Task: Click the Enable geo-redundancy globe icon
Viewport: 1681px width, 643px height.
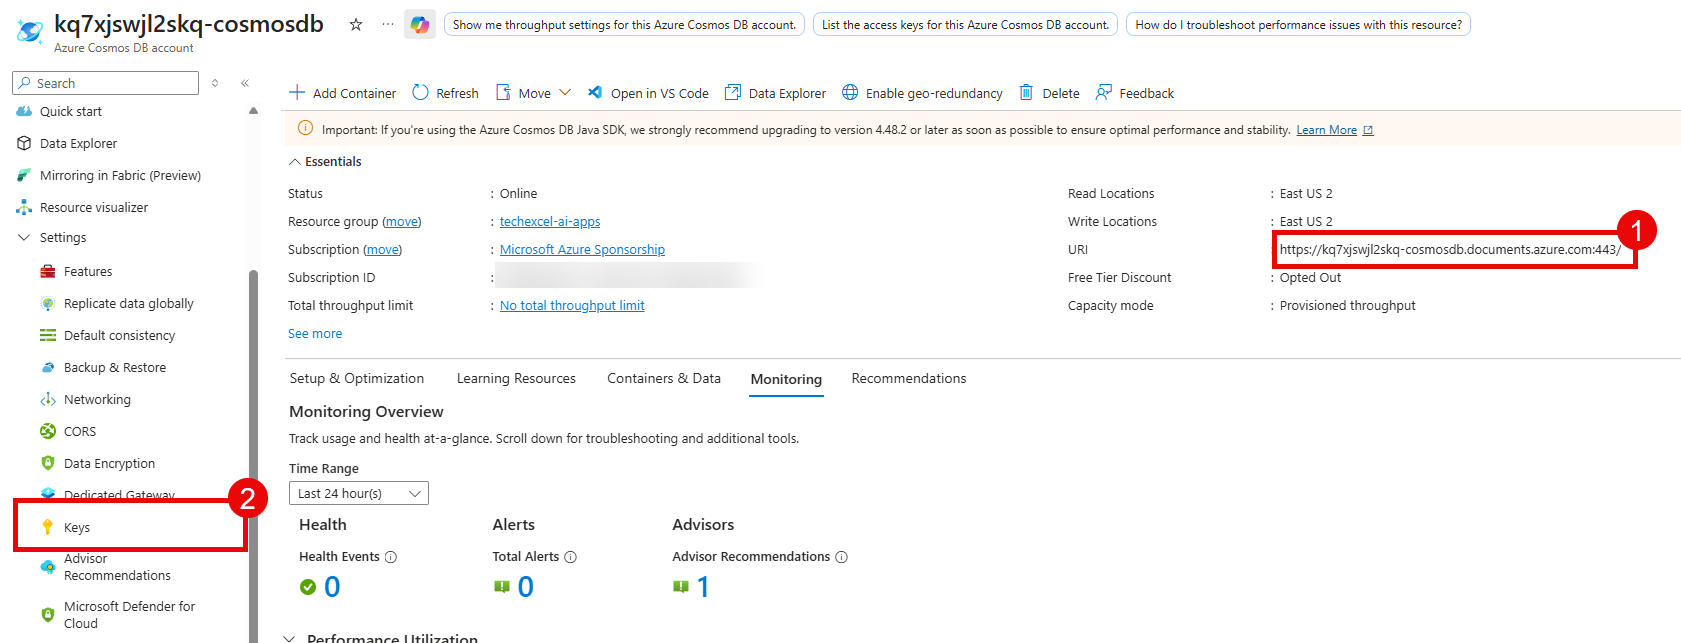Action: tap(850, 93)
